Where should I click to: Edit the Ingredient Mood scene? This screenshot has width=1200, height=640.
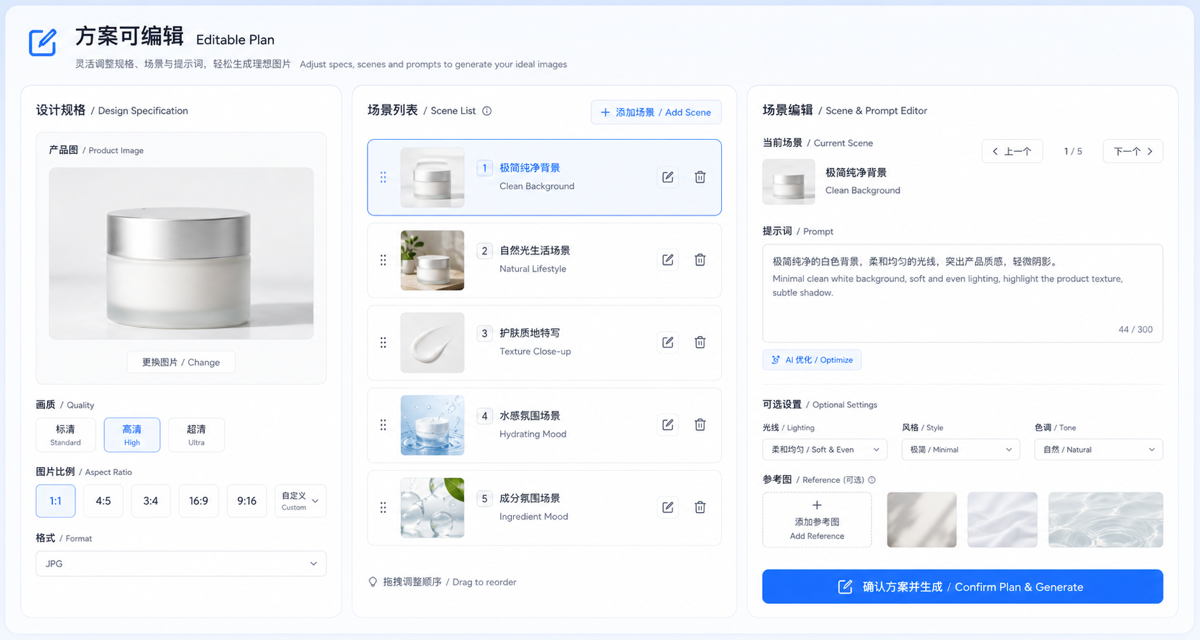click(667, 507)
